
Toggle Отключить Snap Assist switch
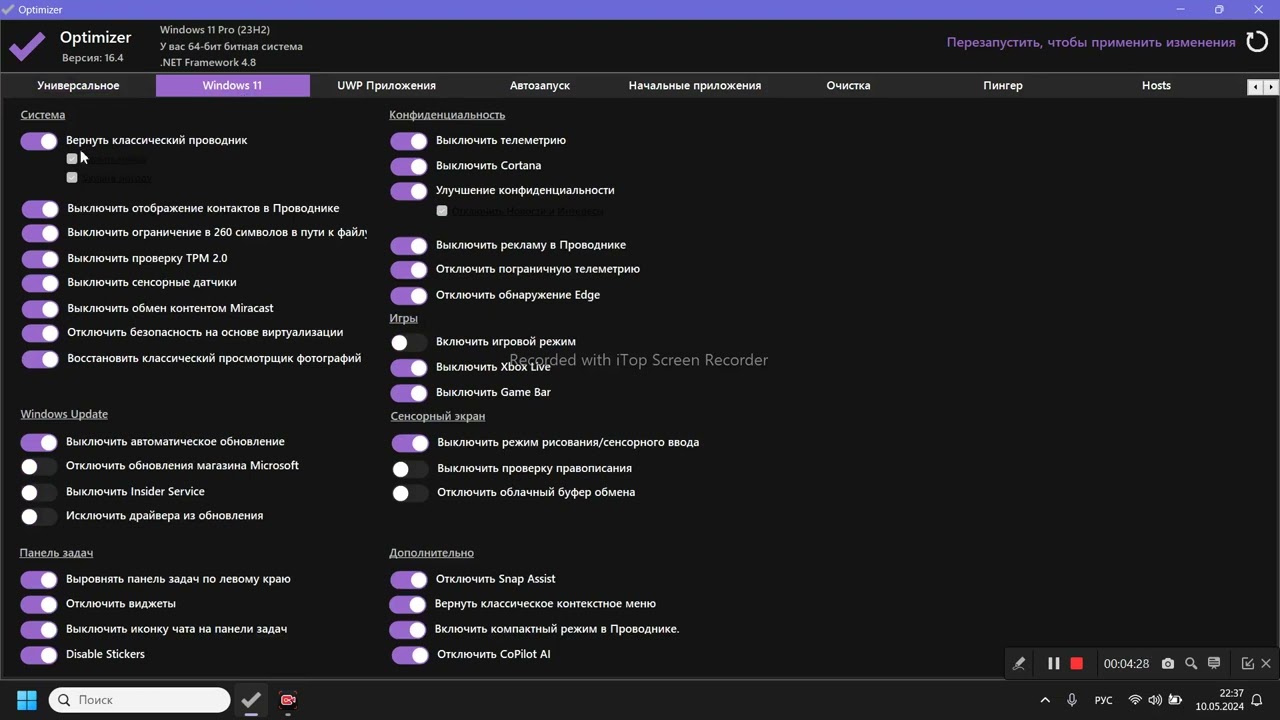click(409, 580)
